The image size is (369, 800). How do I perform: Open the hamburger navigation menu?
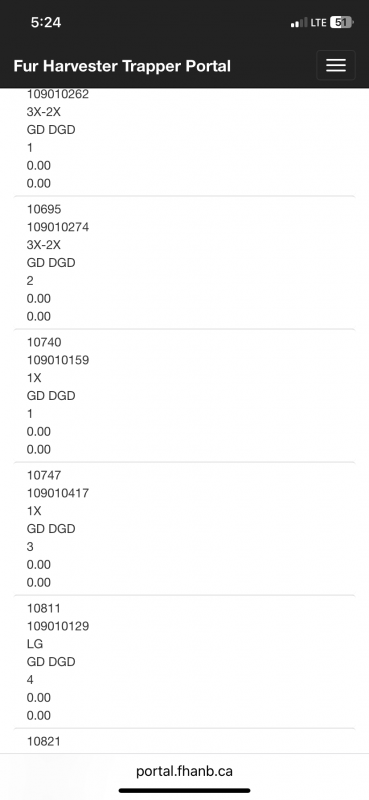(x=335, y=65)
